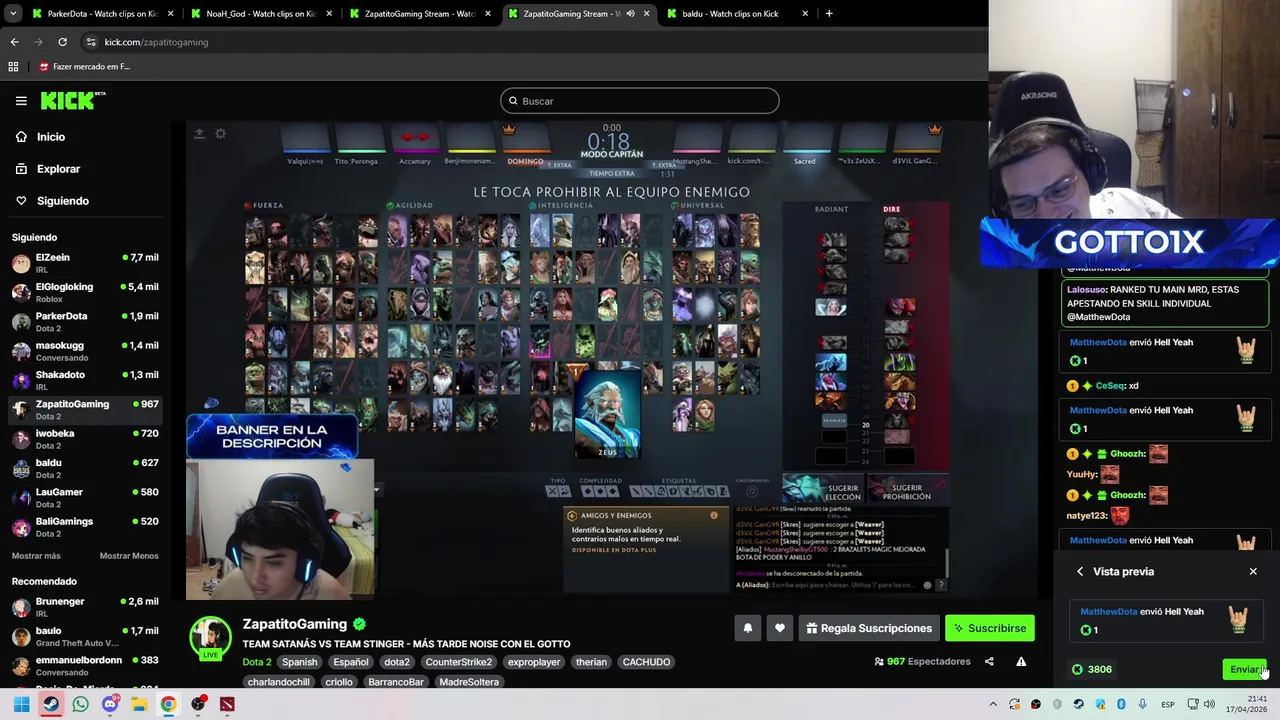Select the exproplayer tag

(x=534, y=662)
